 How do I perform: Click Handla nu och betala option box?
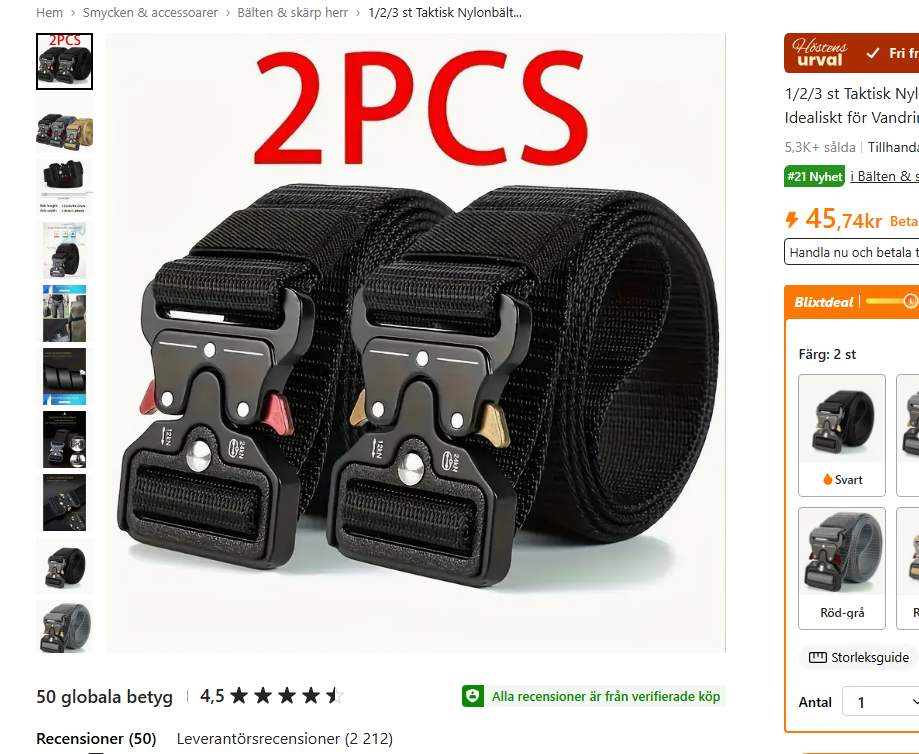[x=852, y=252]
